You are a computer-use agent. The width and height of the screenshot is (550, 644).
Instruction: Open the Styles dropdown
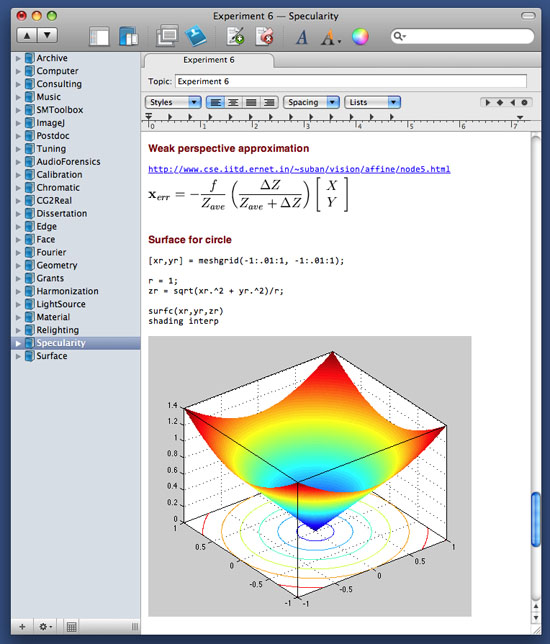coord(173,102)
